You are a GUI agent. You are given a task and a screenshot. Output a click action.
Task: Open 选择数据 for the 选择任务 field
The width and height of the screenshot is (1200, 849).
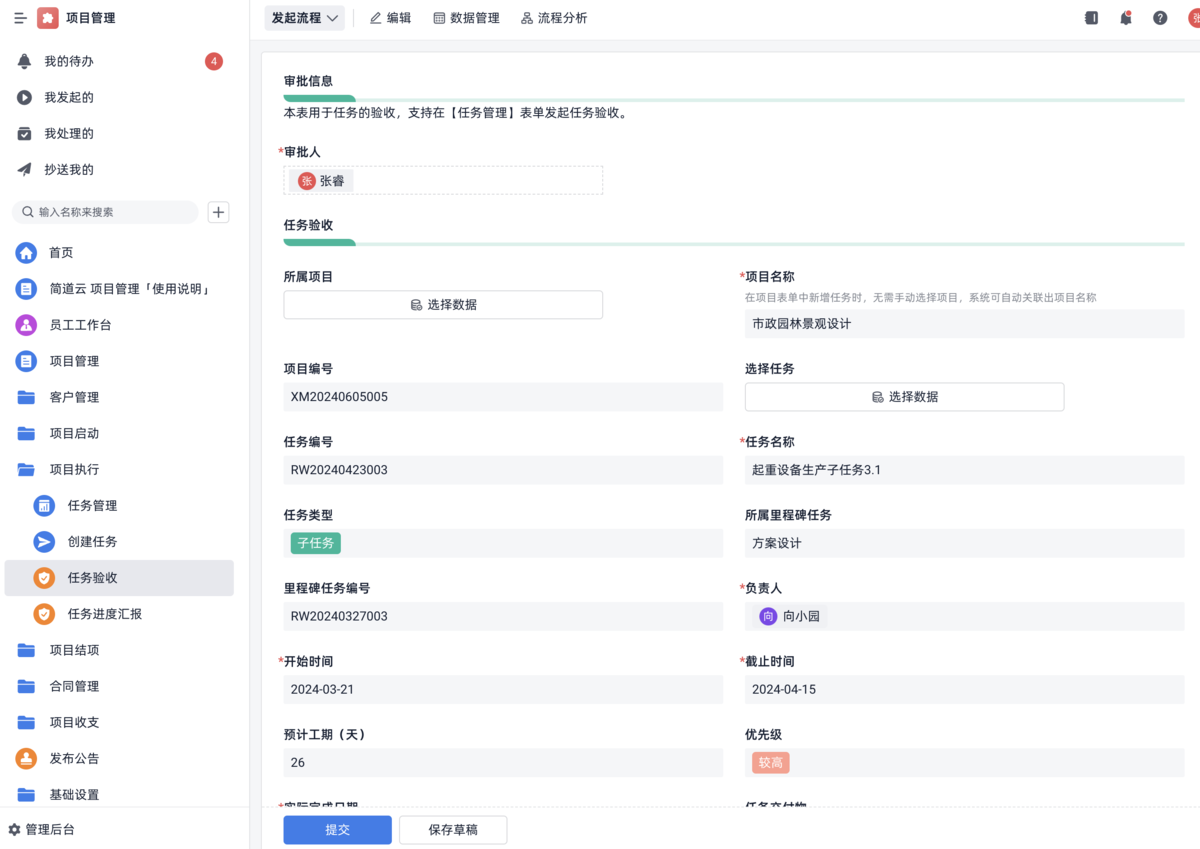pos(904,396)
